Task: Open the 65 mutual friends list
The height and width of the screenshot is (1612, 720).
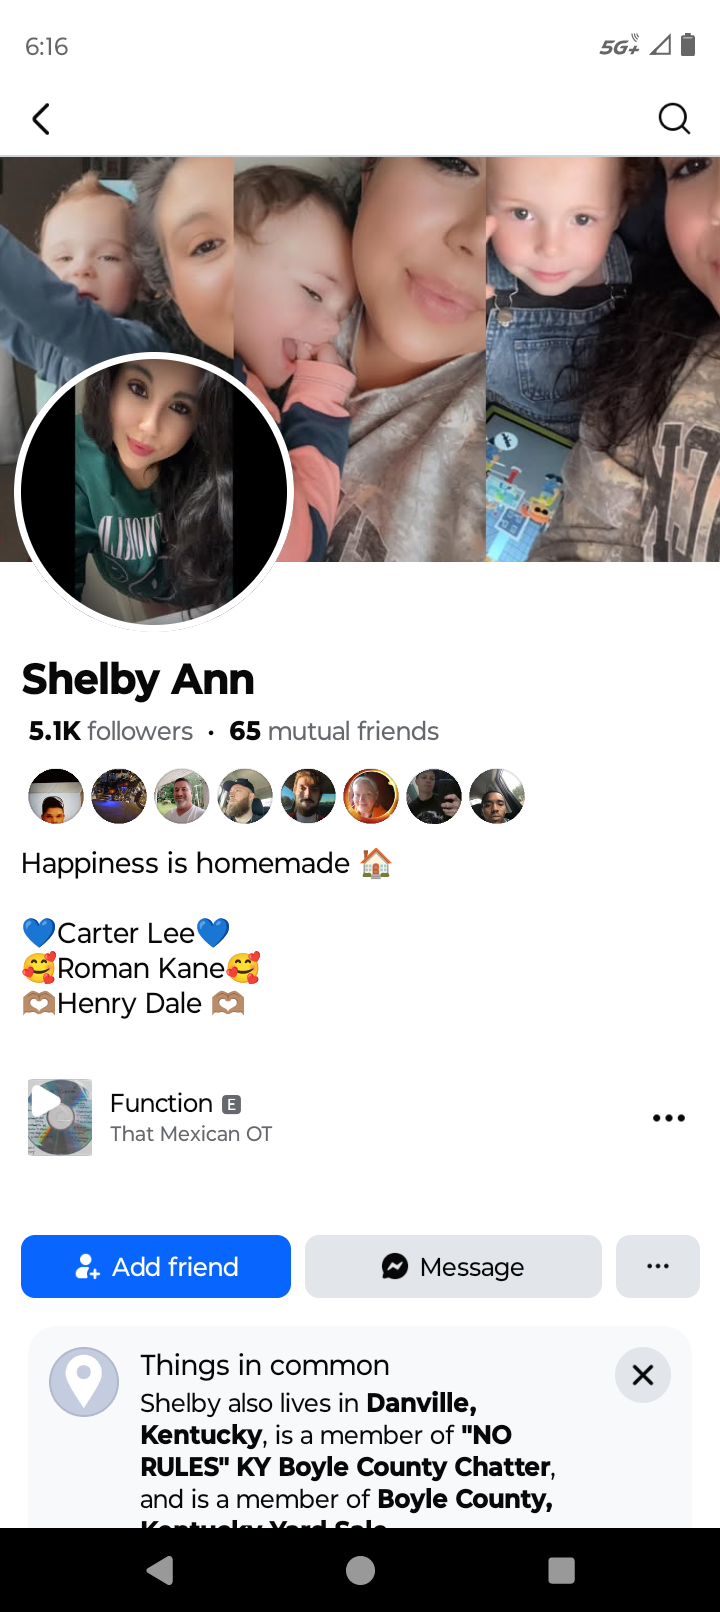Action: (x=334, y=731)
